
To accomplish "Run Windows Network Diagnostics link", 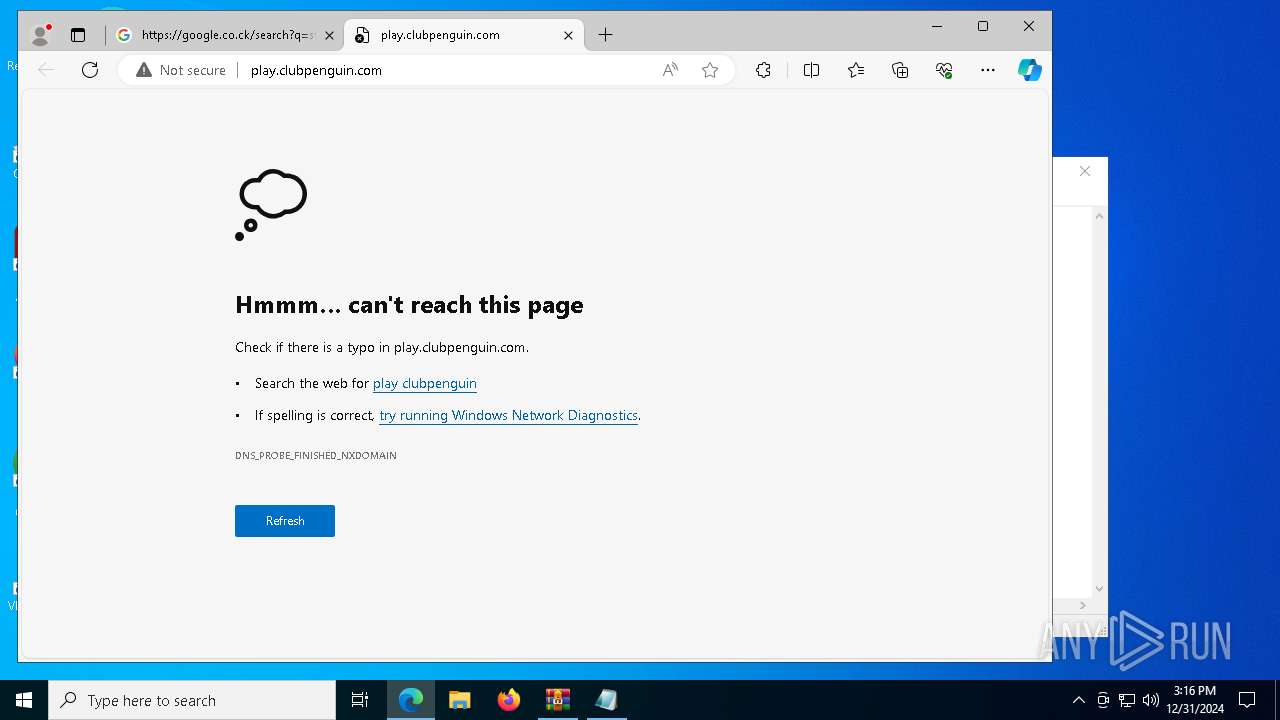I will coord(509,415).
